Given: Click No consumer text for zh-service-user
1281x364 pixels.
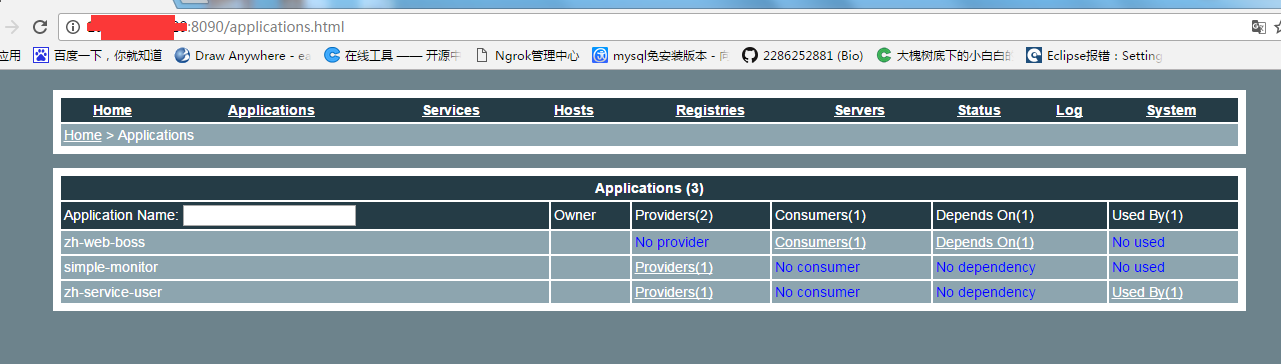Looking at the screenshot, I should [x=817, y=292].
